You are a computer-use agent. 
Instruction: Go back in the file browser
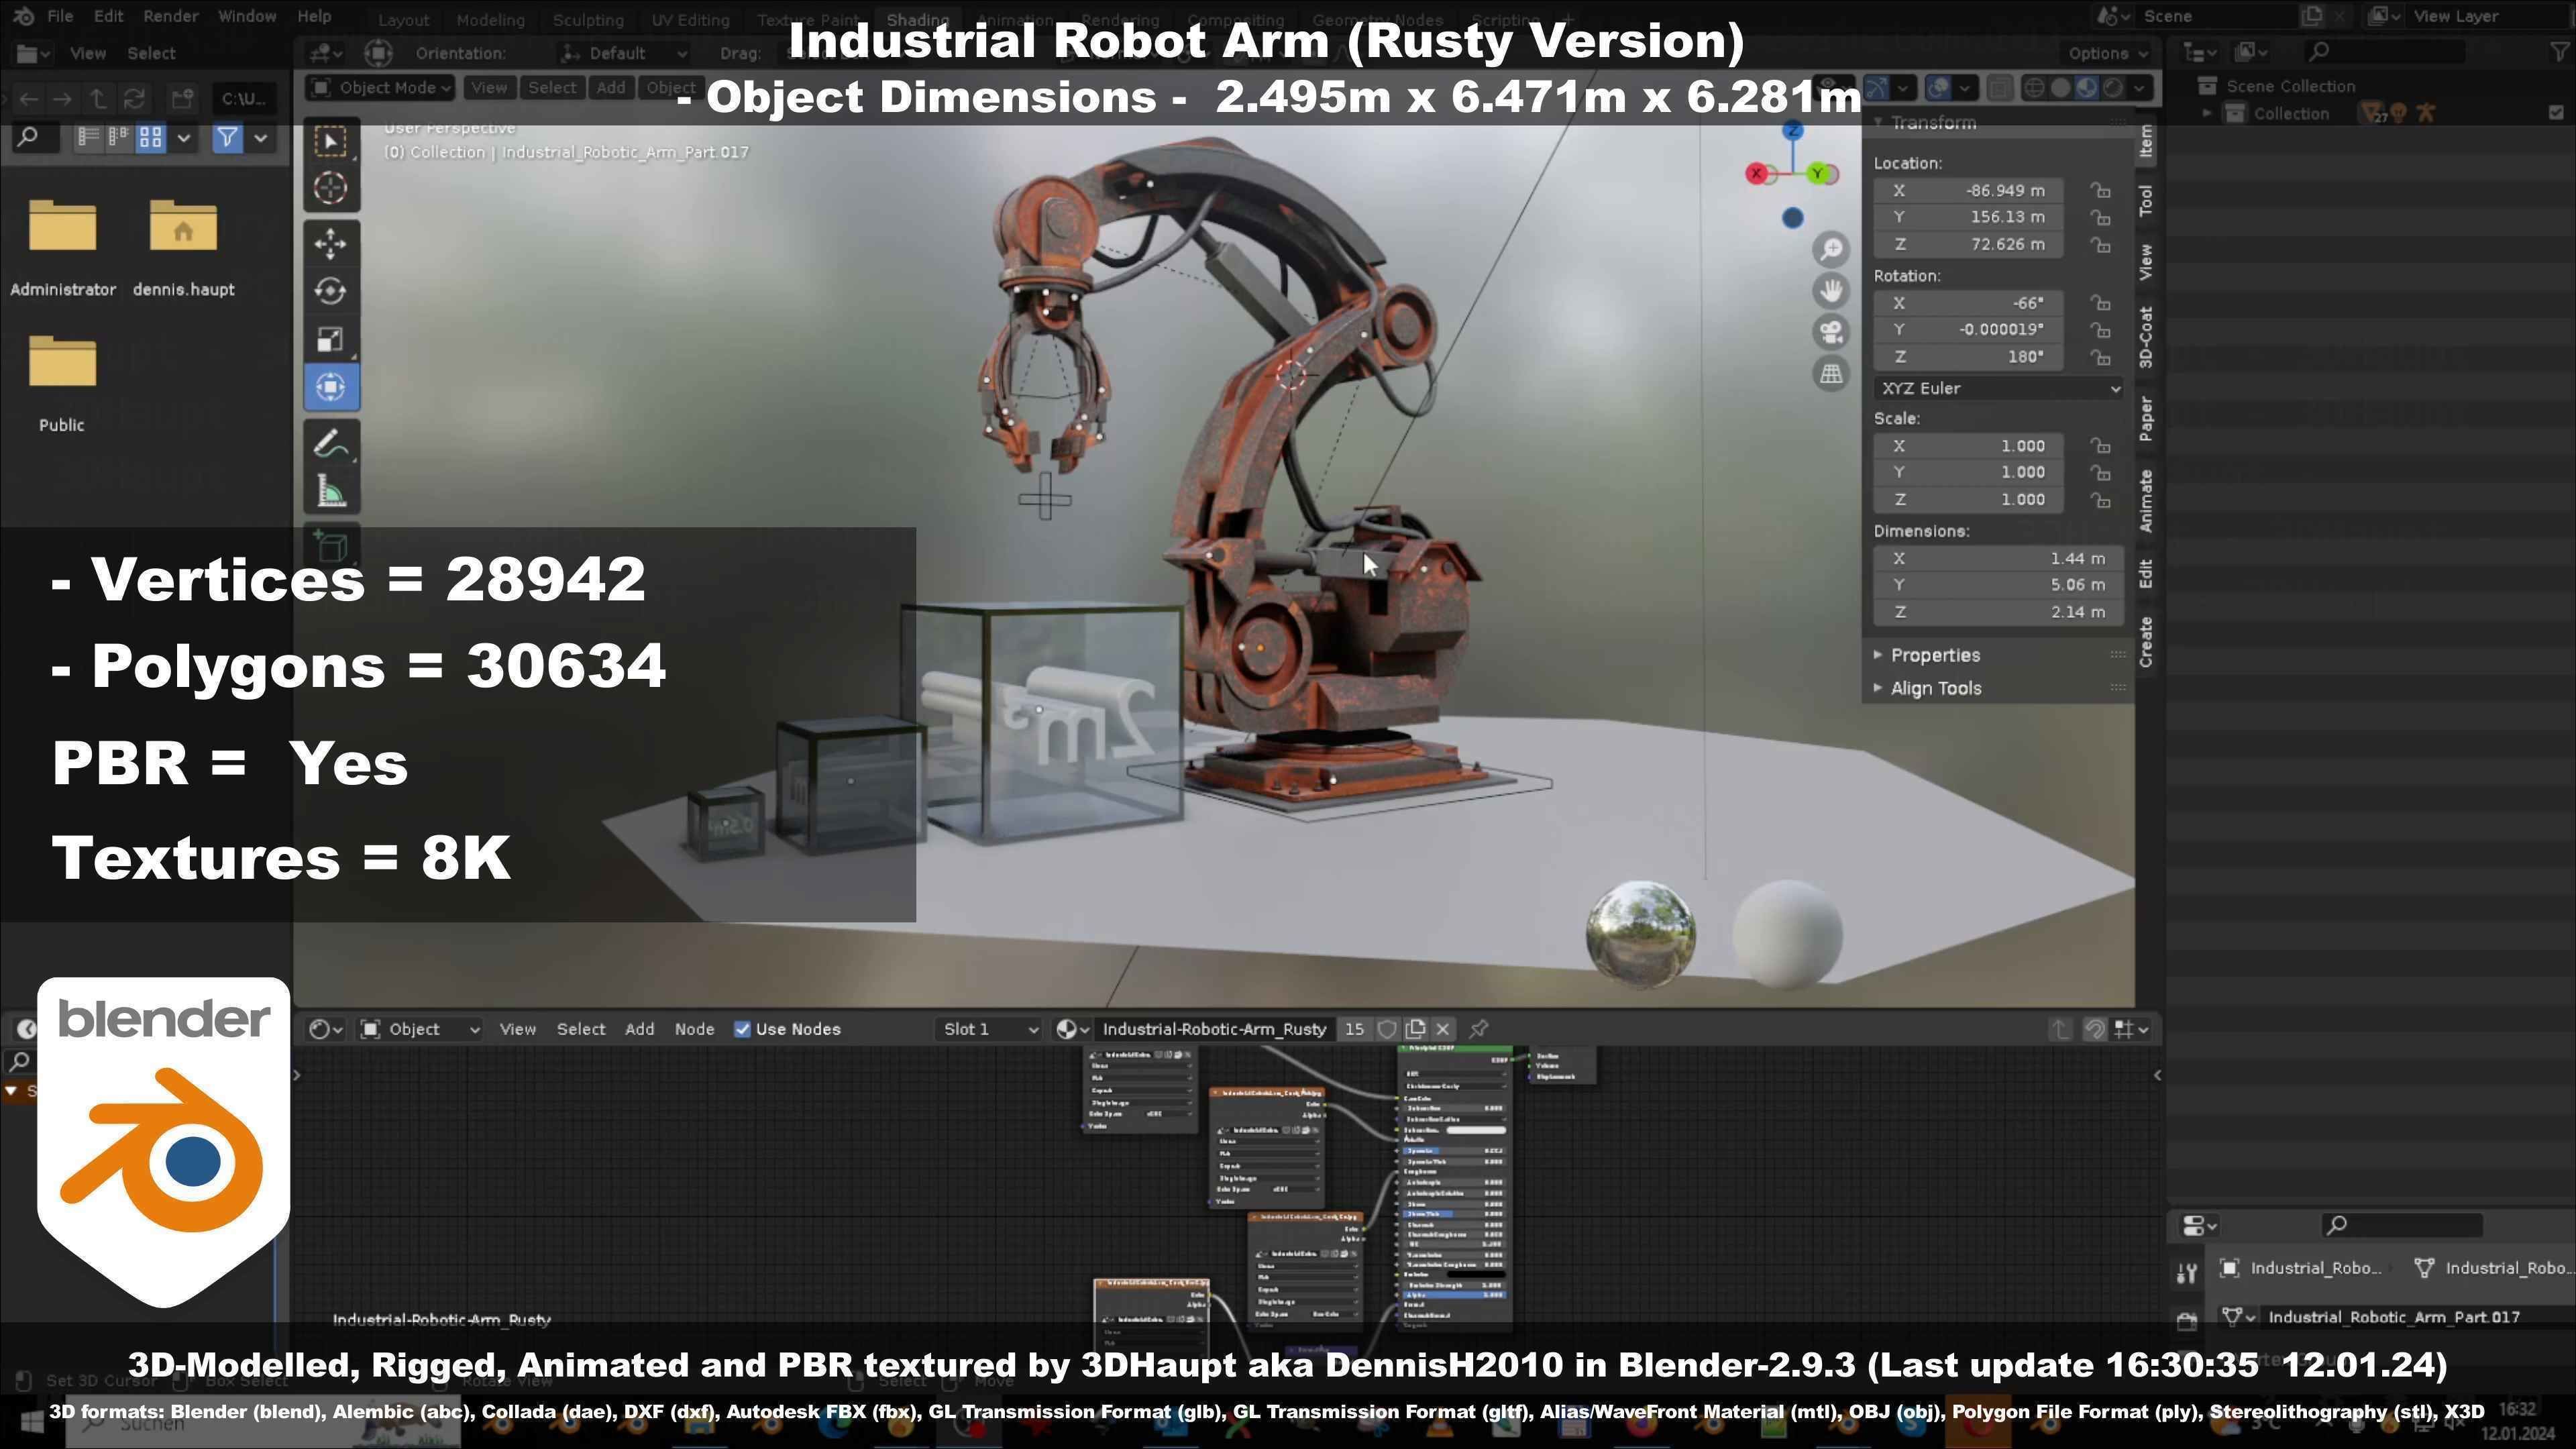pyautogui.click(x=28, y=98)
